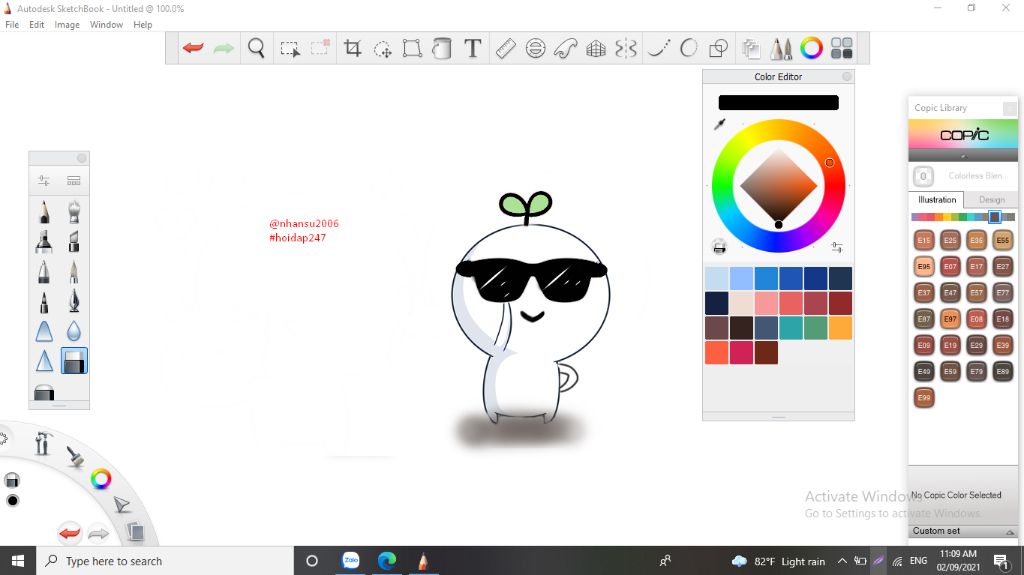Show hidden system tray icons
1024x575 pixels.
pyautogui.click(x=842, y=561)
